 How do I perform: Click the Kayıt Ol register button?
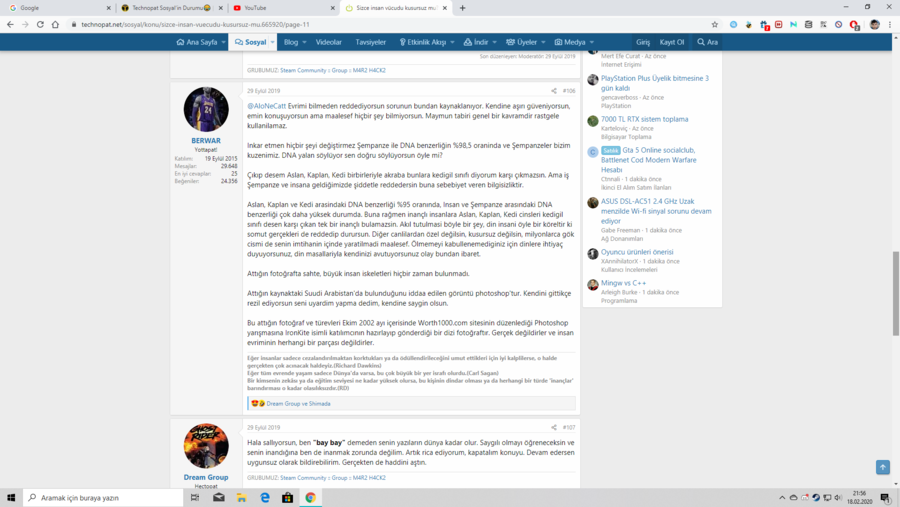pyautogui.click(x=672, y=42)
